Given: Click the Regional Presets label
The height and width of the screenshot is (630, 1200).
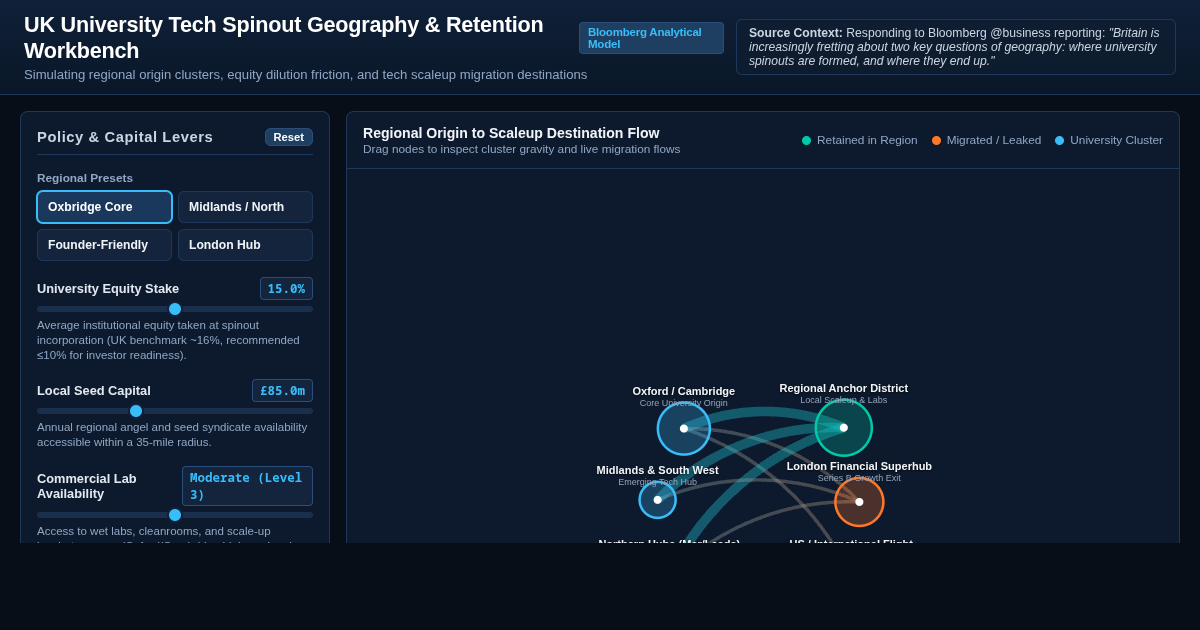Looking at the screenshot, I should click(85, 178).
